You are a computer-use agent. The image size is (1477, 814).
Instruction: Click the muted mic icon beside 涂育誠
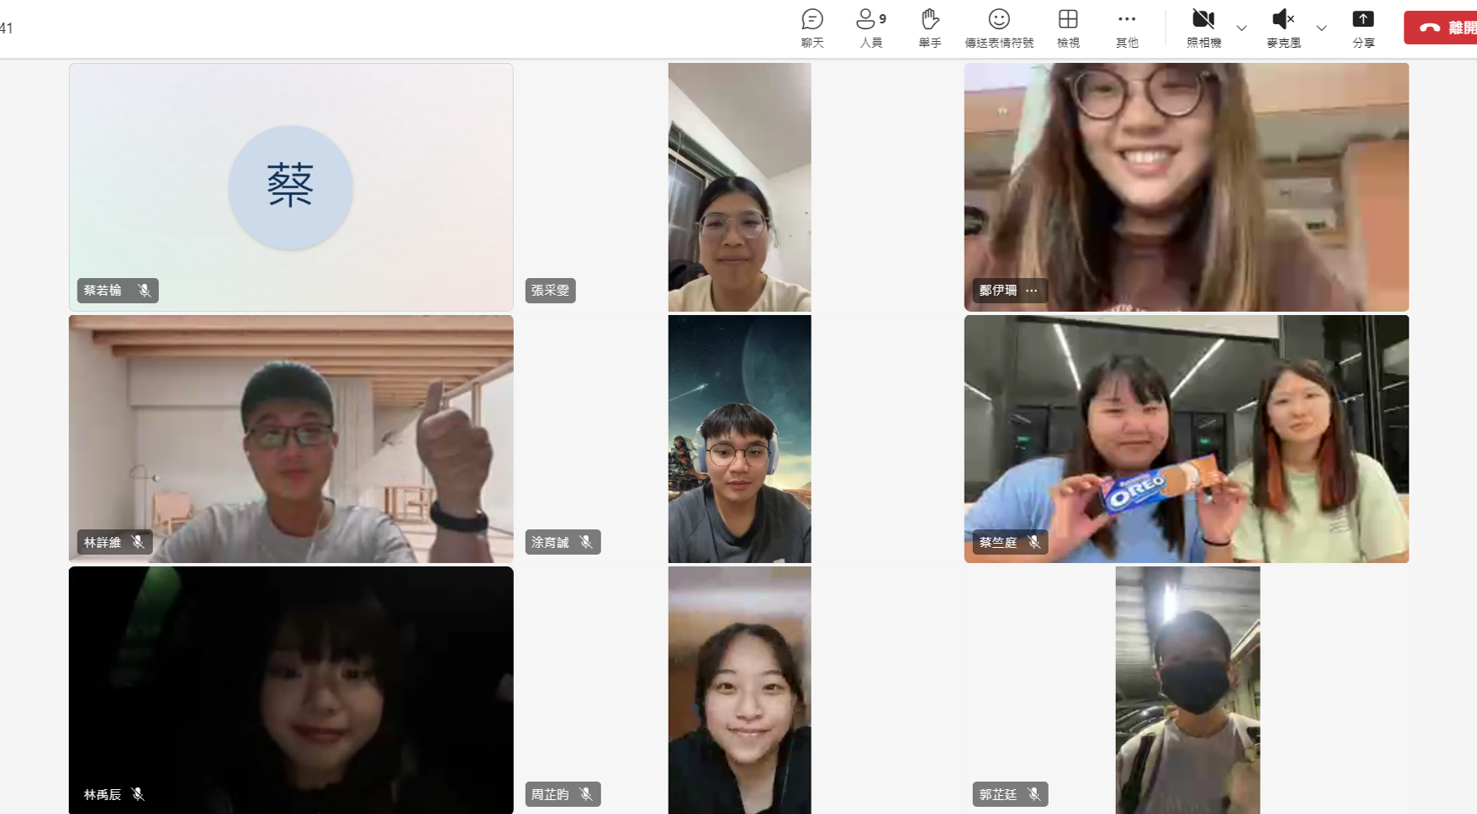click(x=586, y=542)
